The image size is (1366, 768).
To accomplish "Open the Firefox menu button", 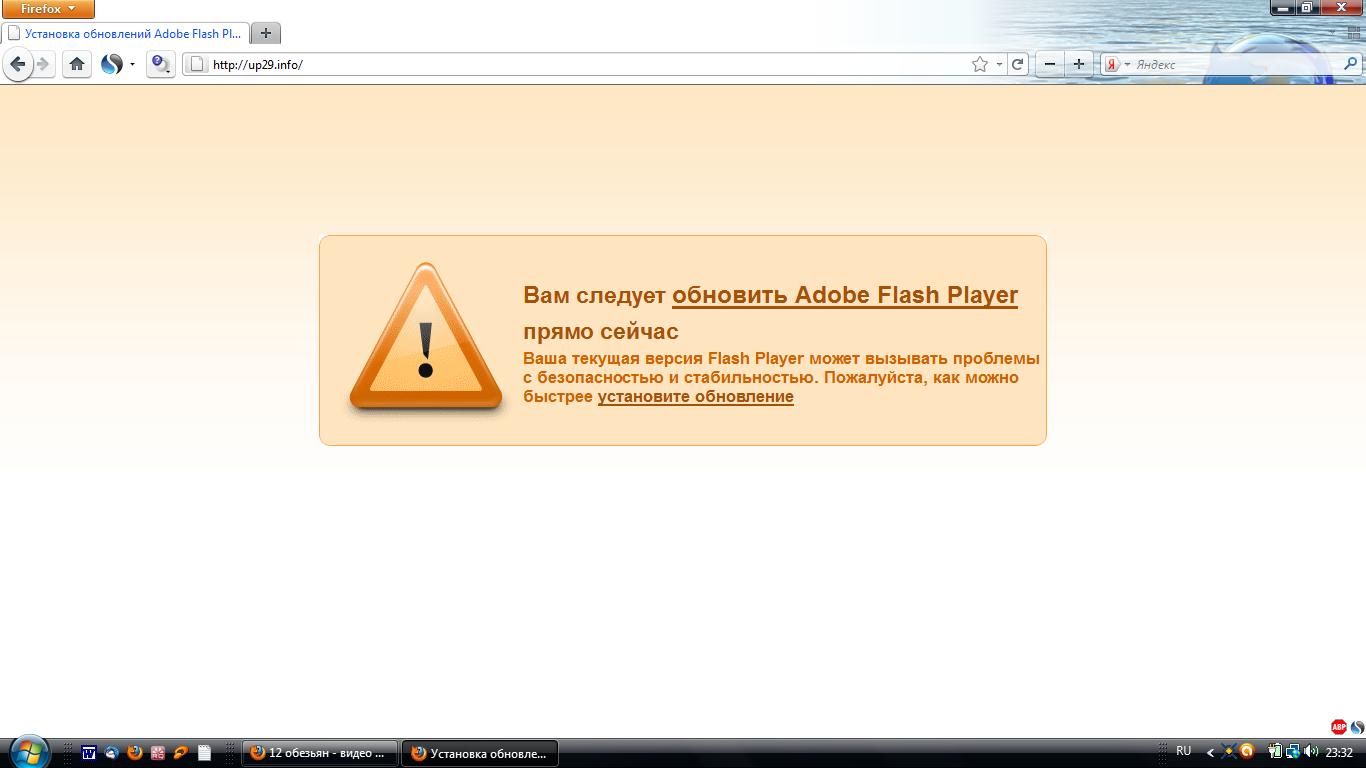I will click(x=48, y=9).
